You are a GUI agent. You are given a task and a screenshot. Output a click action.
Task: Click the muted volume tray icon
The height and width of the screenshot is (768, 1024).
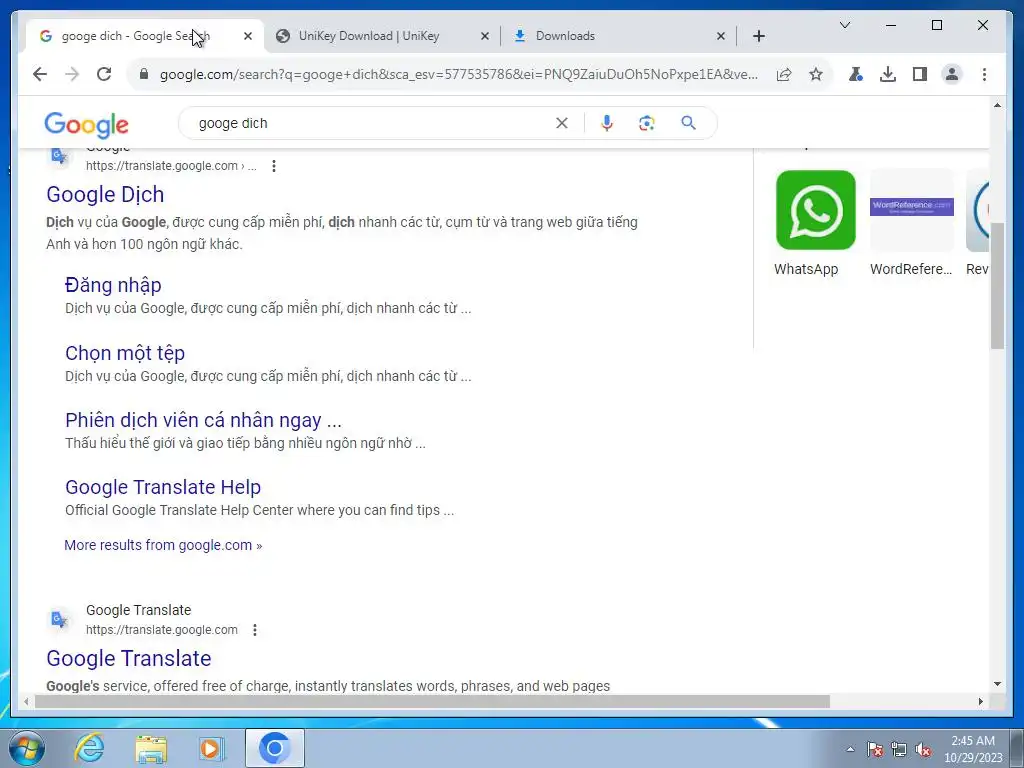(923, 749)
